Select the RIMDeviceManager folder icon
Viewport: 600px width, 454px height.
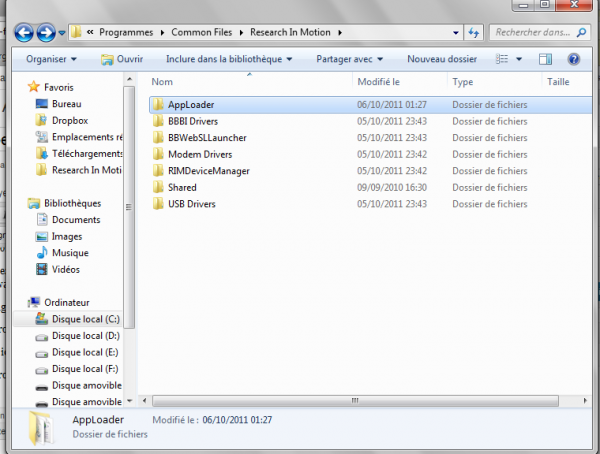pyautogui.click(x=158, y=171)
